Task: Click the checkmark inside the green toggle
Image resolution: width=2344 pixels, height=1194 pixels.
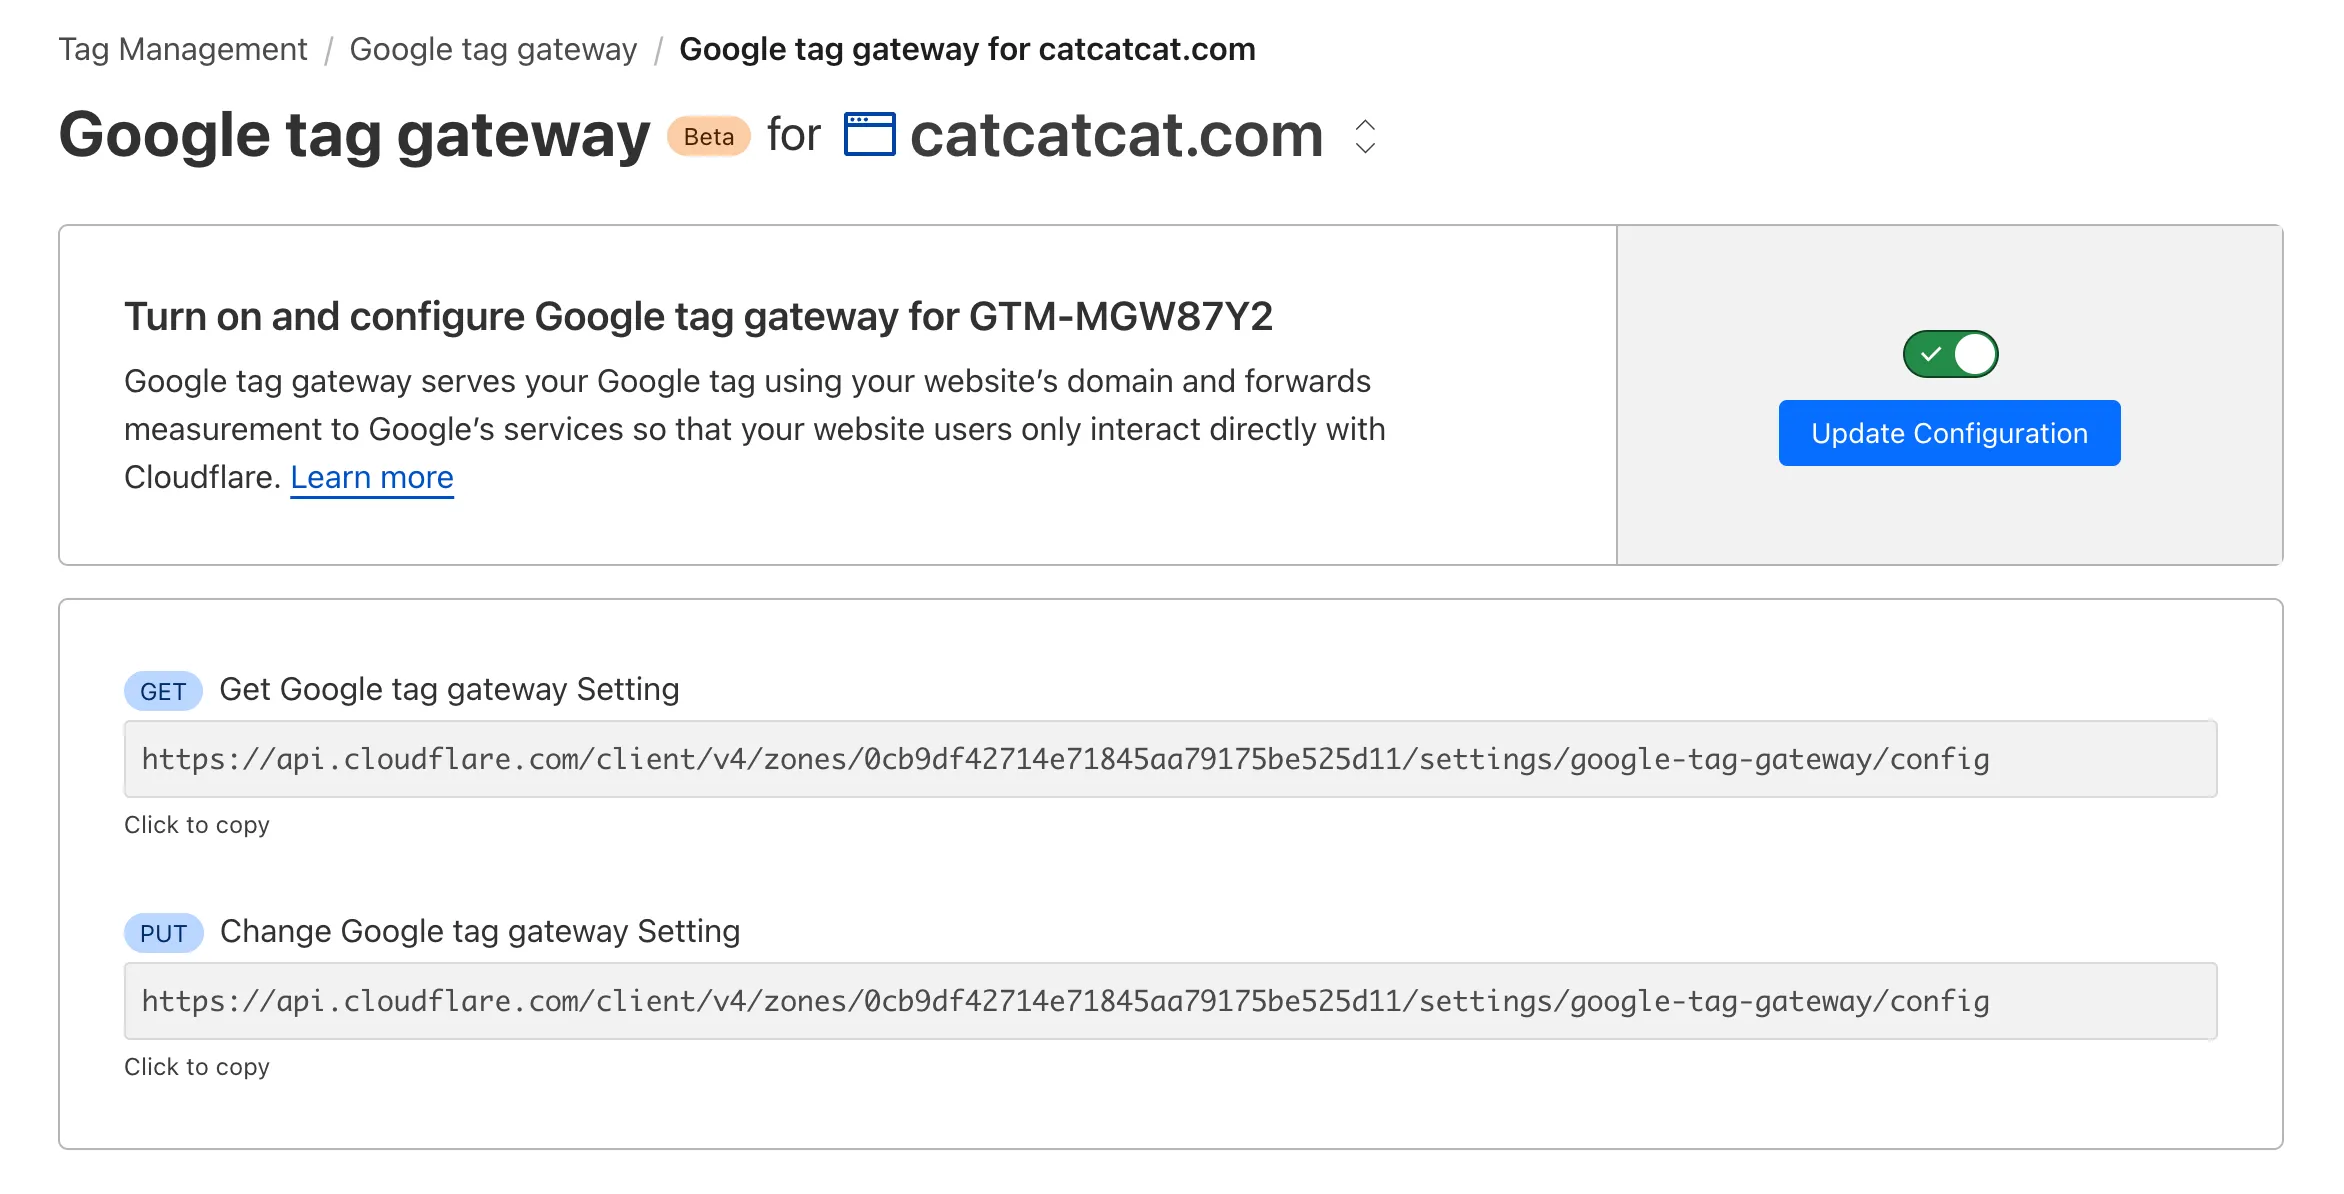Action: click(1929, 353)
